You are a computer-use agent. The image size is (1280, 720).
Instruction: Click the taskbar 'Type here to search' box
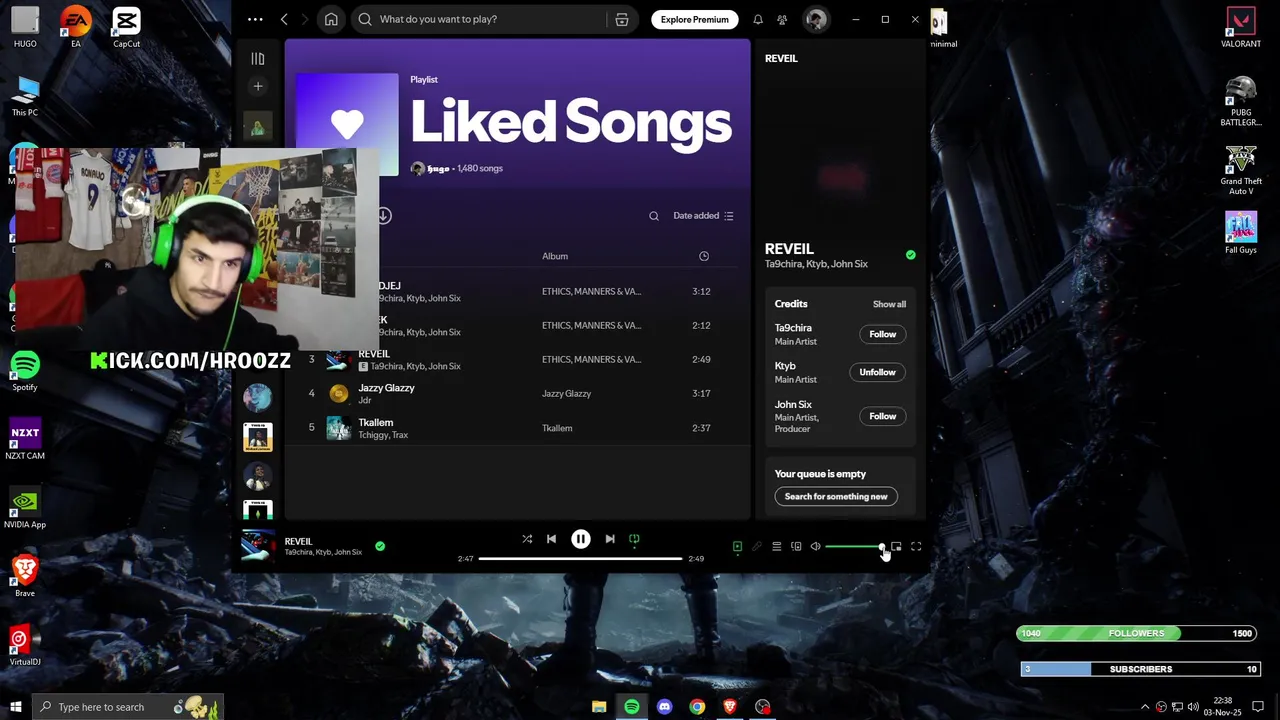pos(128,707)
